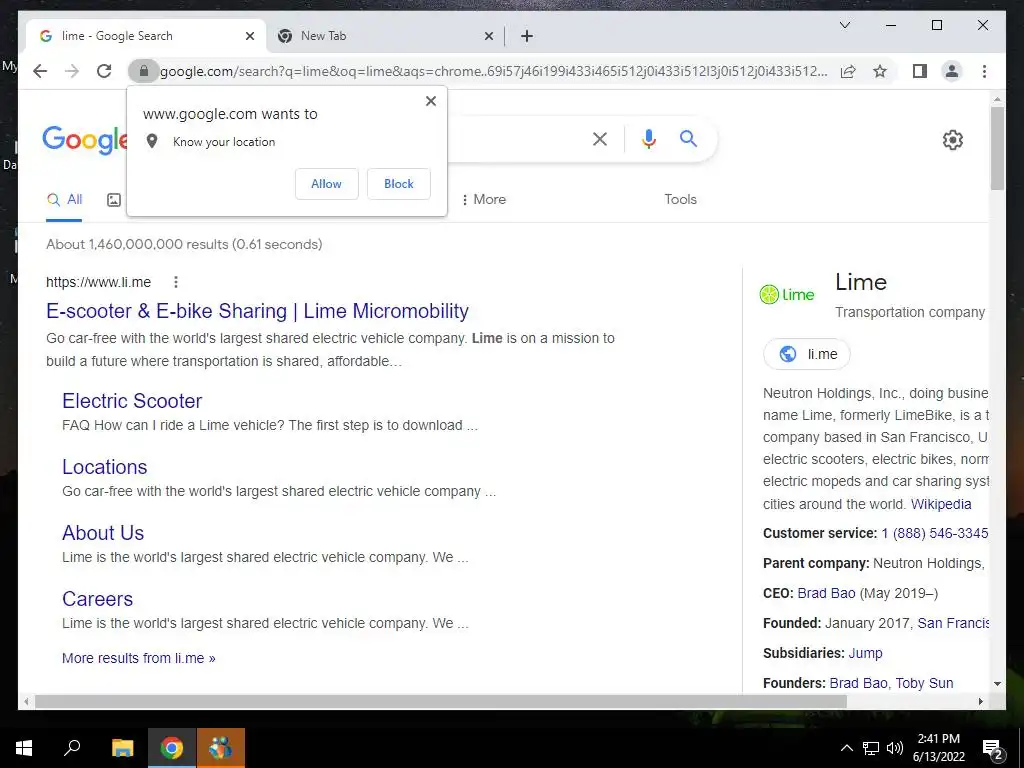Switch to the lime - Google Search tab
Screen dimensions: 1024x768
coord(145,36)
